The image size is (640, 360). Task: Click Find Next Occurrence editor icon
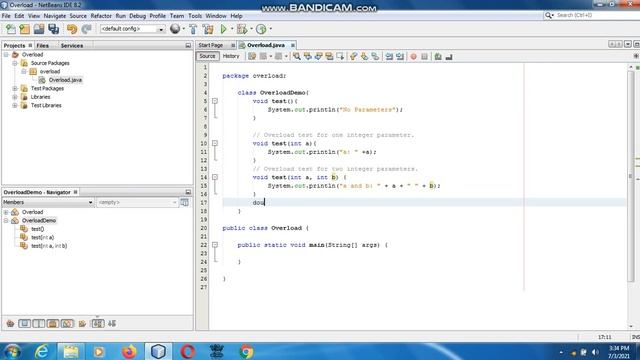coord(318,56)
